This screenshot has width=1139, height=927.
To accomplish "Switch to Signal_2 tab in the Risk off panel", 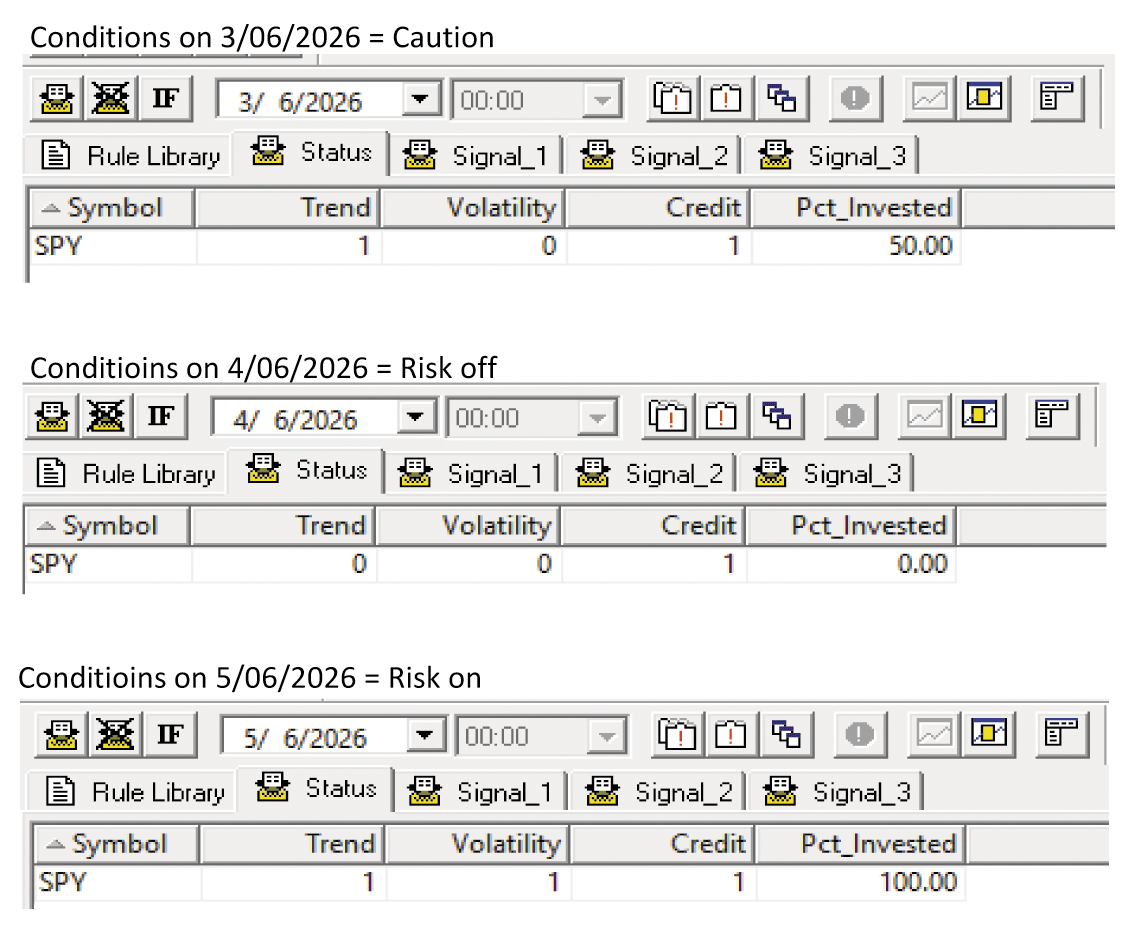I will point(649,474).
